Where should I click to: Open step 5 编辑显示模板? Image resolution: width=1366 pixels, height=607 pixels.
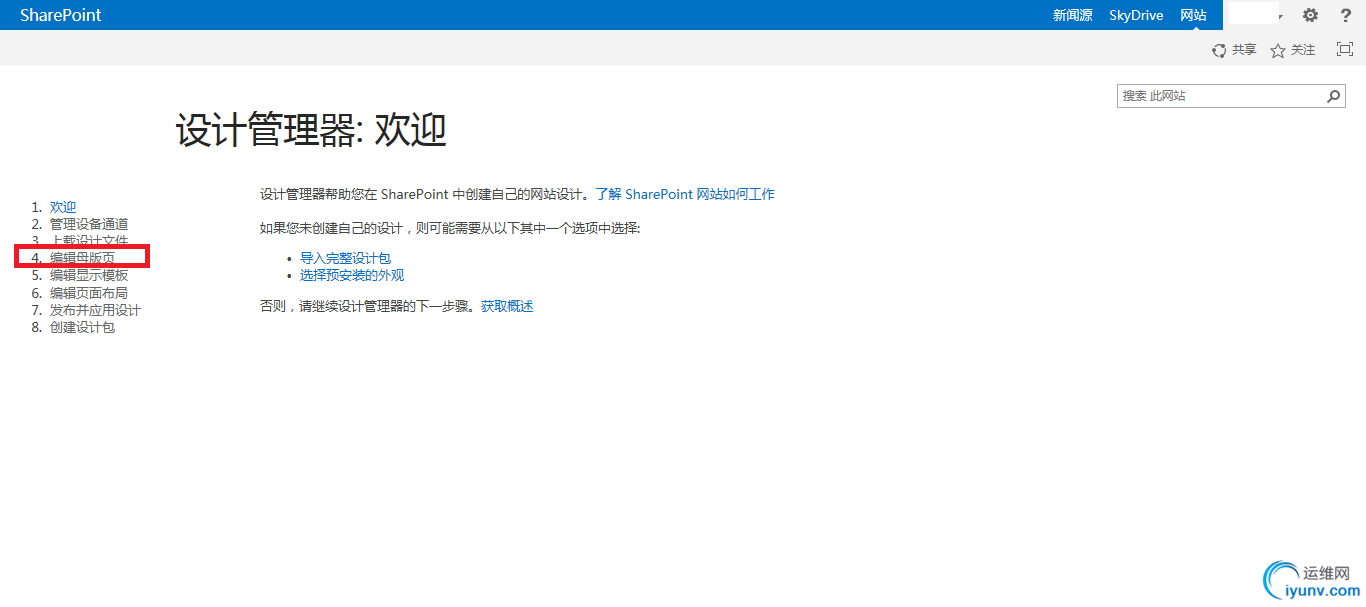coord(89,275)
